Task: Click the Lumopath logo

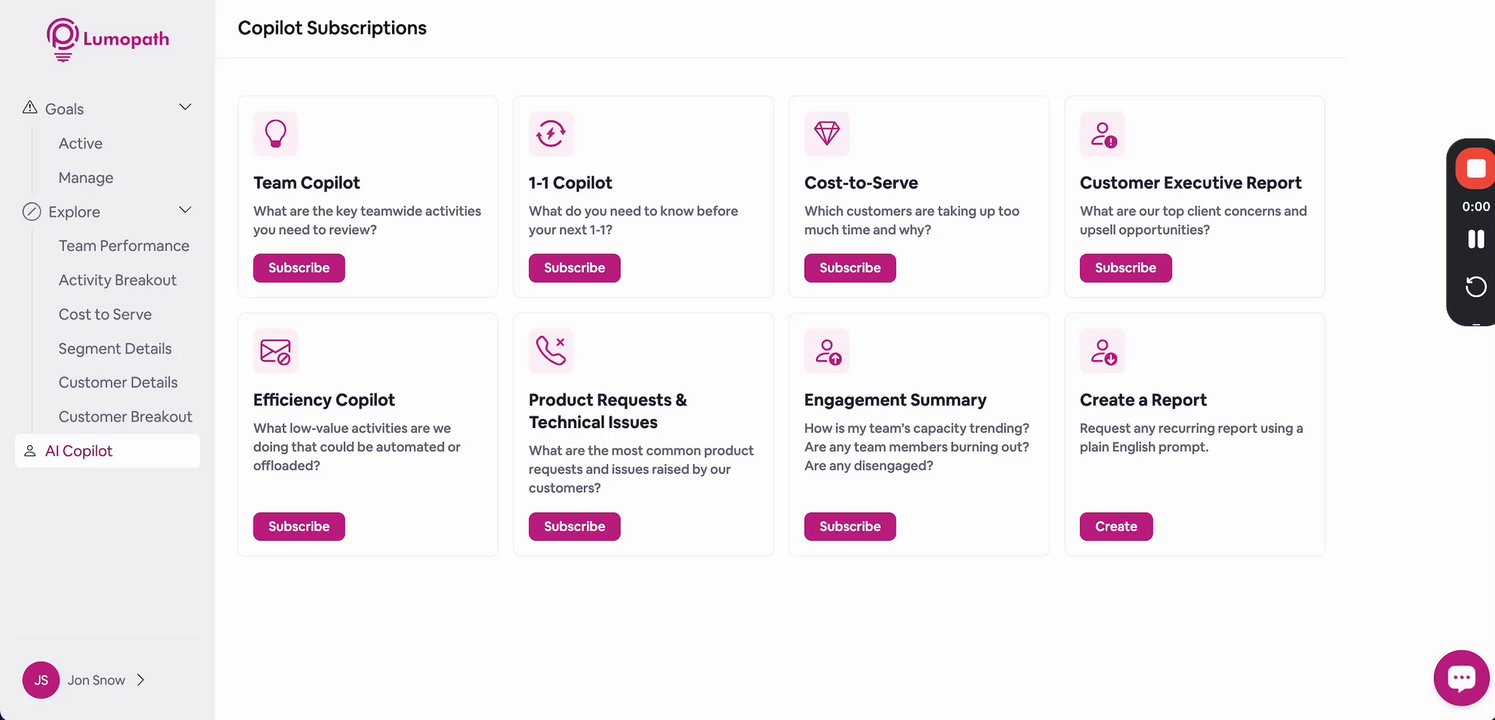Action: [x=108, y=40]
